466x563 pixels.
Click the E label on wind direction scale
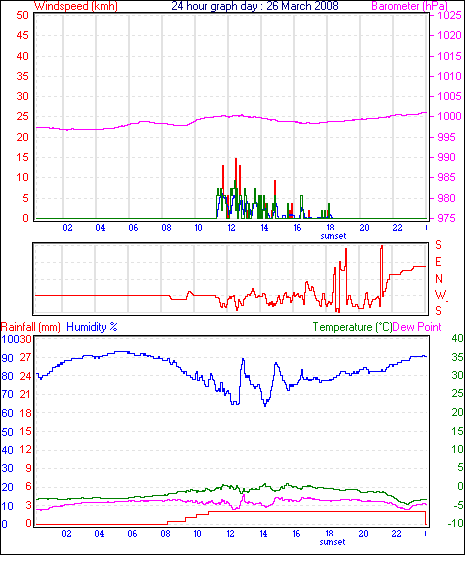click(x=438, y=262)
